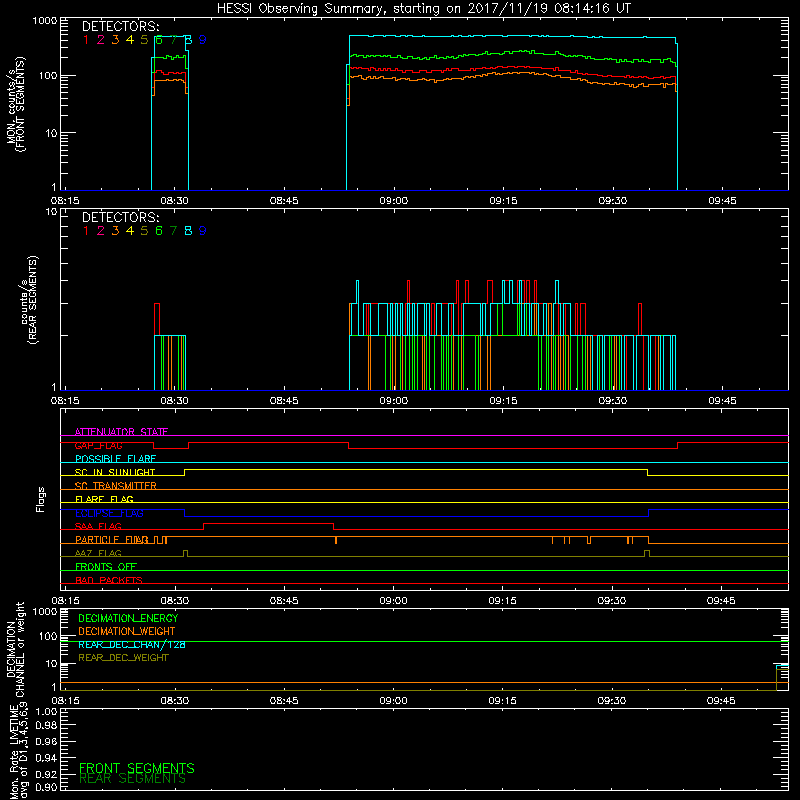Click DETECTORS: label in front segments panel

tap(121, 27)
